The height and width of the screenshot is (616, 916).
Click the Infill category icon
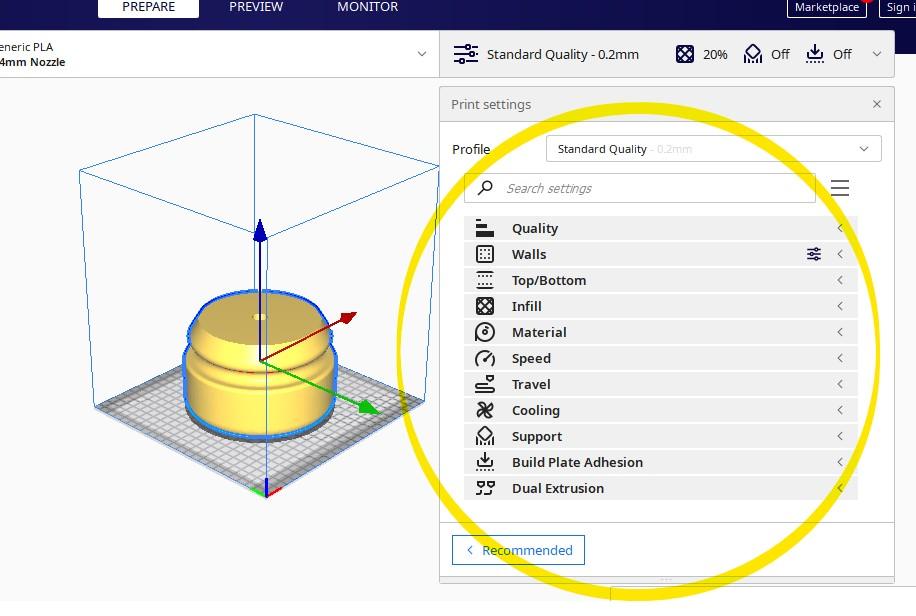tap(485, 306)
